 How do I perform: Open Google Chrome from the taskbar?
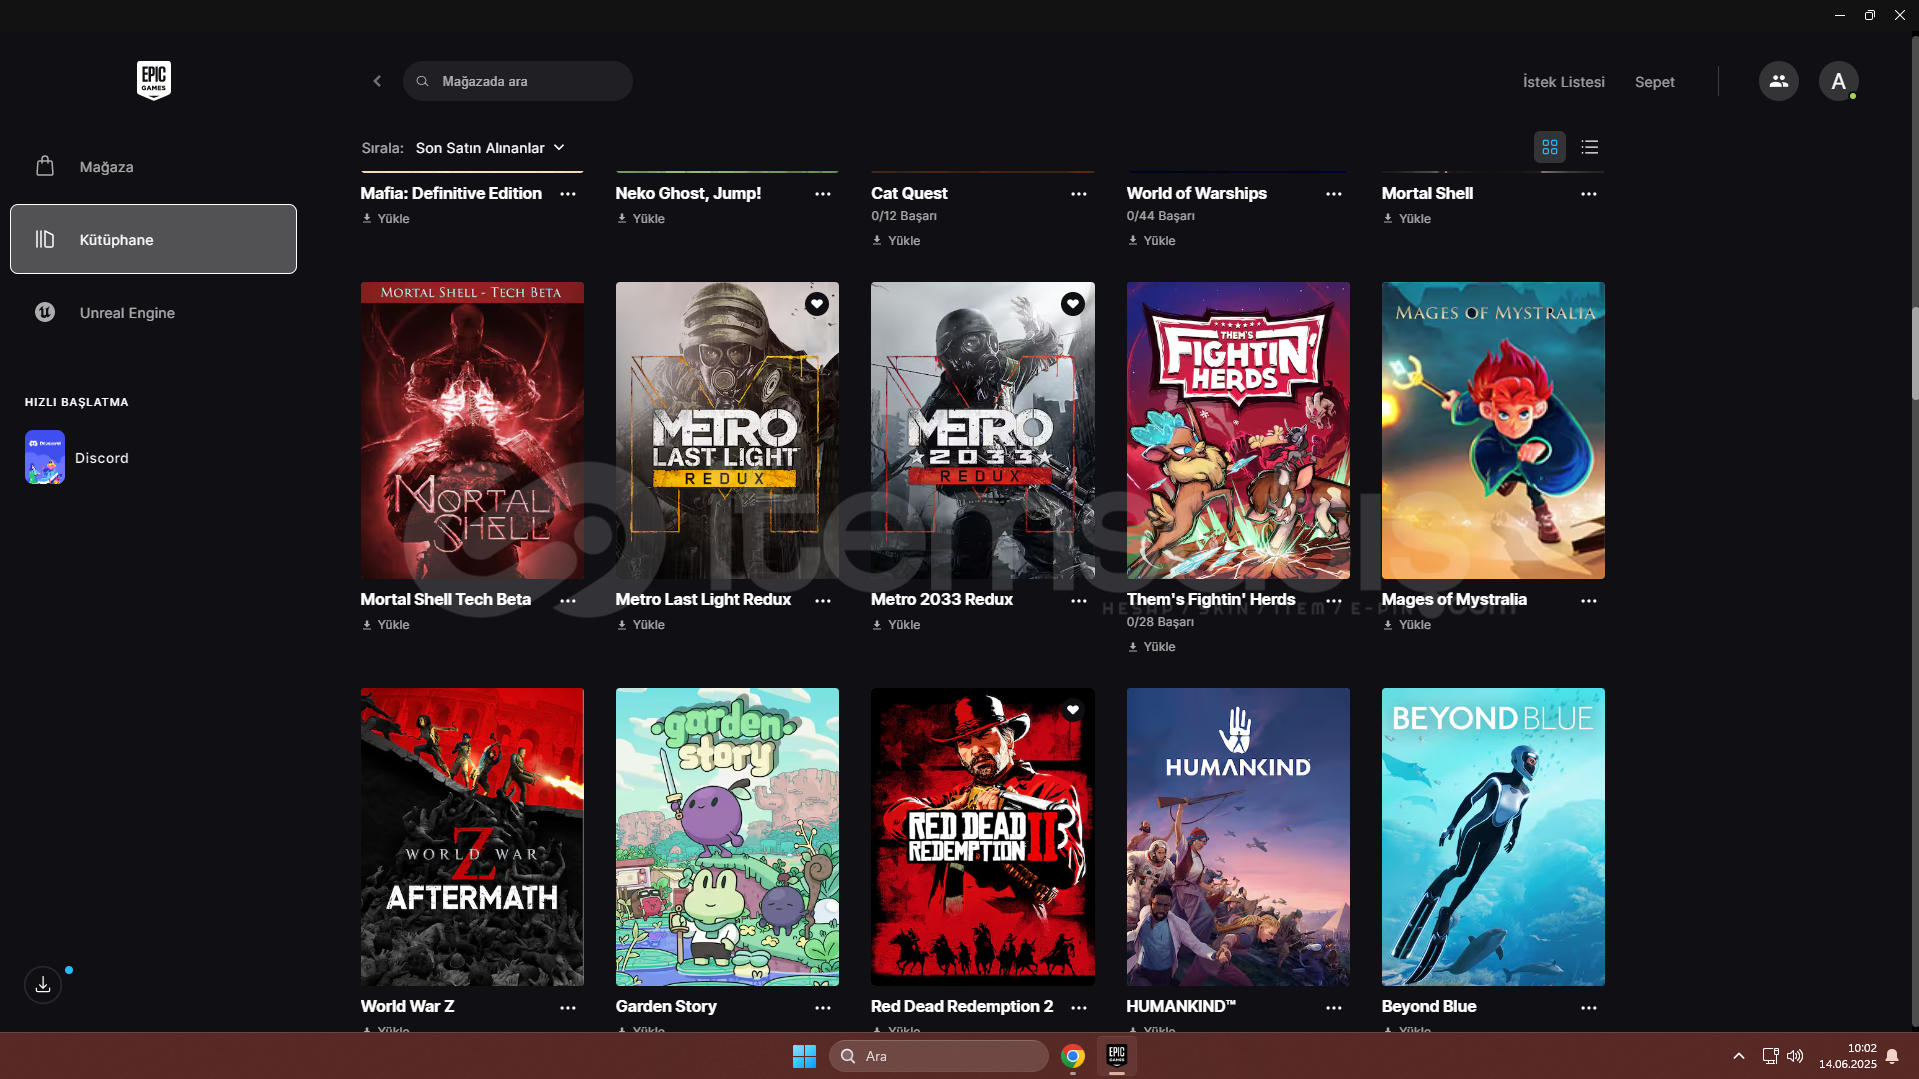coord(1072,1056)
